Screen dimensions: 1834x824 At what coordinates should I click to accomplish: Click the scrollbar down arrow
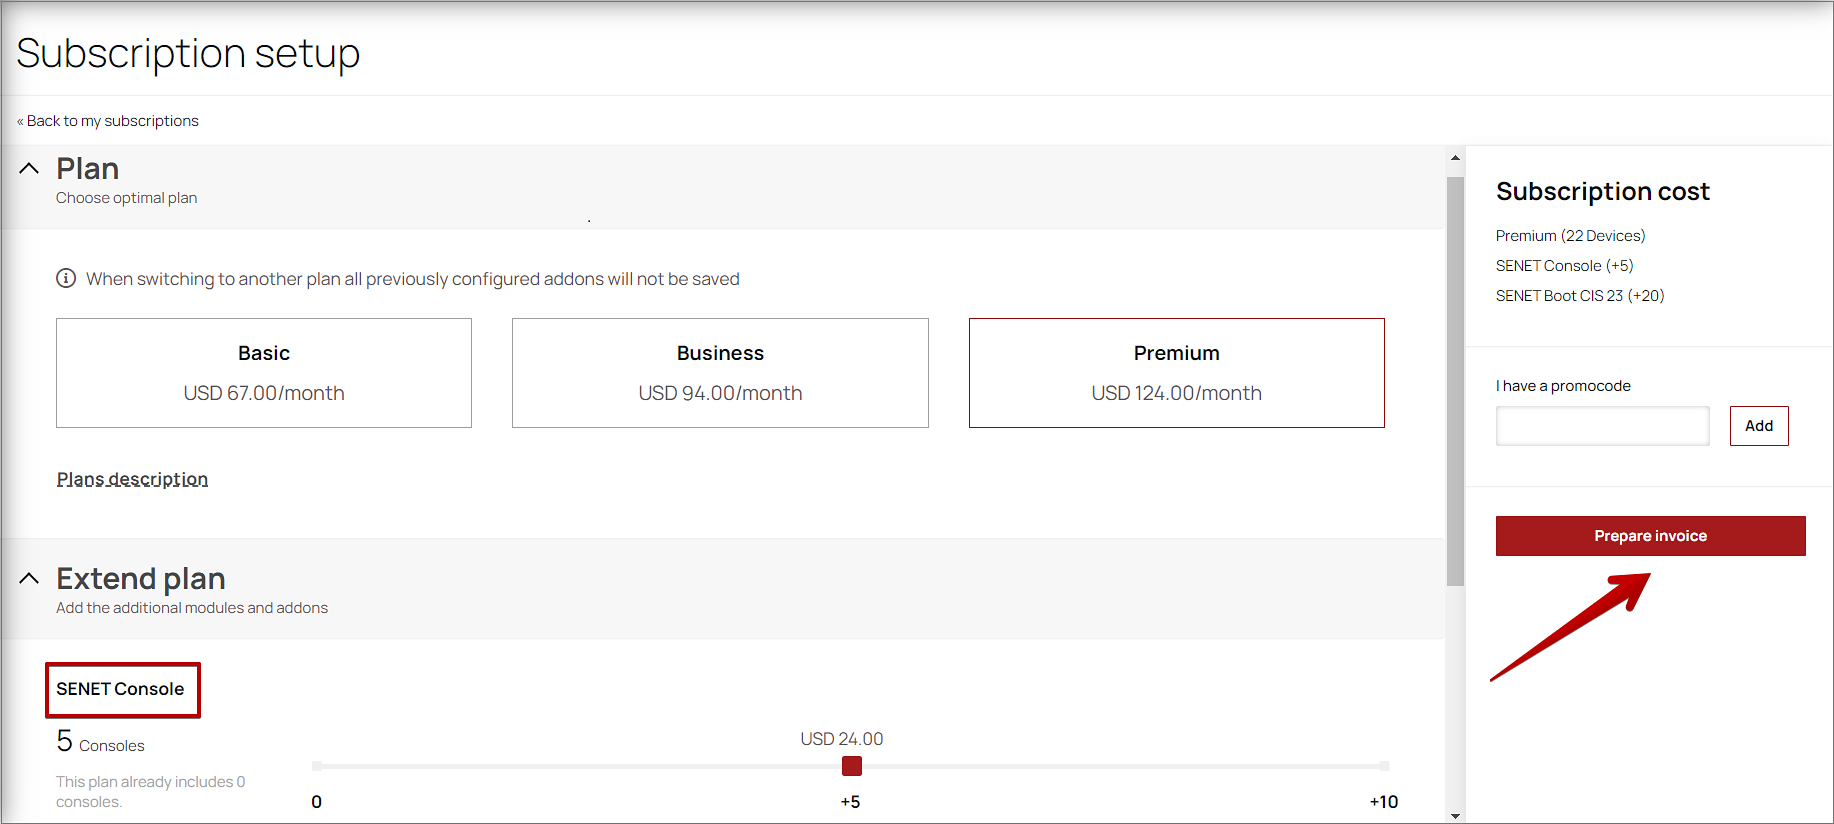click(x=1455, y=815)
